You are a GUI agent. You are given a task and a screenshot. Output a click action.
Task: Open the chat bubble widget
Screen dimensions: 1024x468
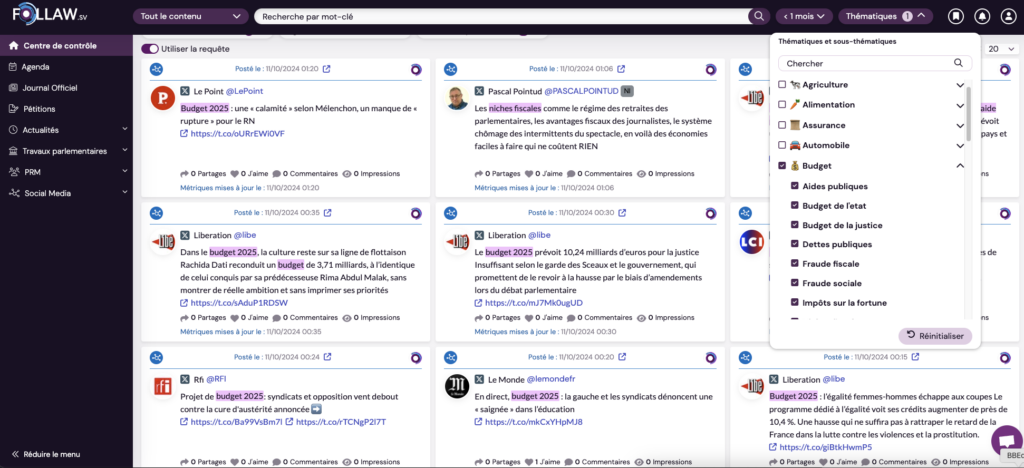[x=1003, y=440]
